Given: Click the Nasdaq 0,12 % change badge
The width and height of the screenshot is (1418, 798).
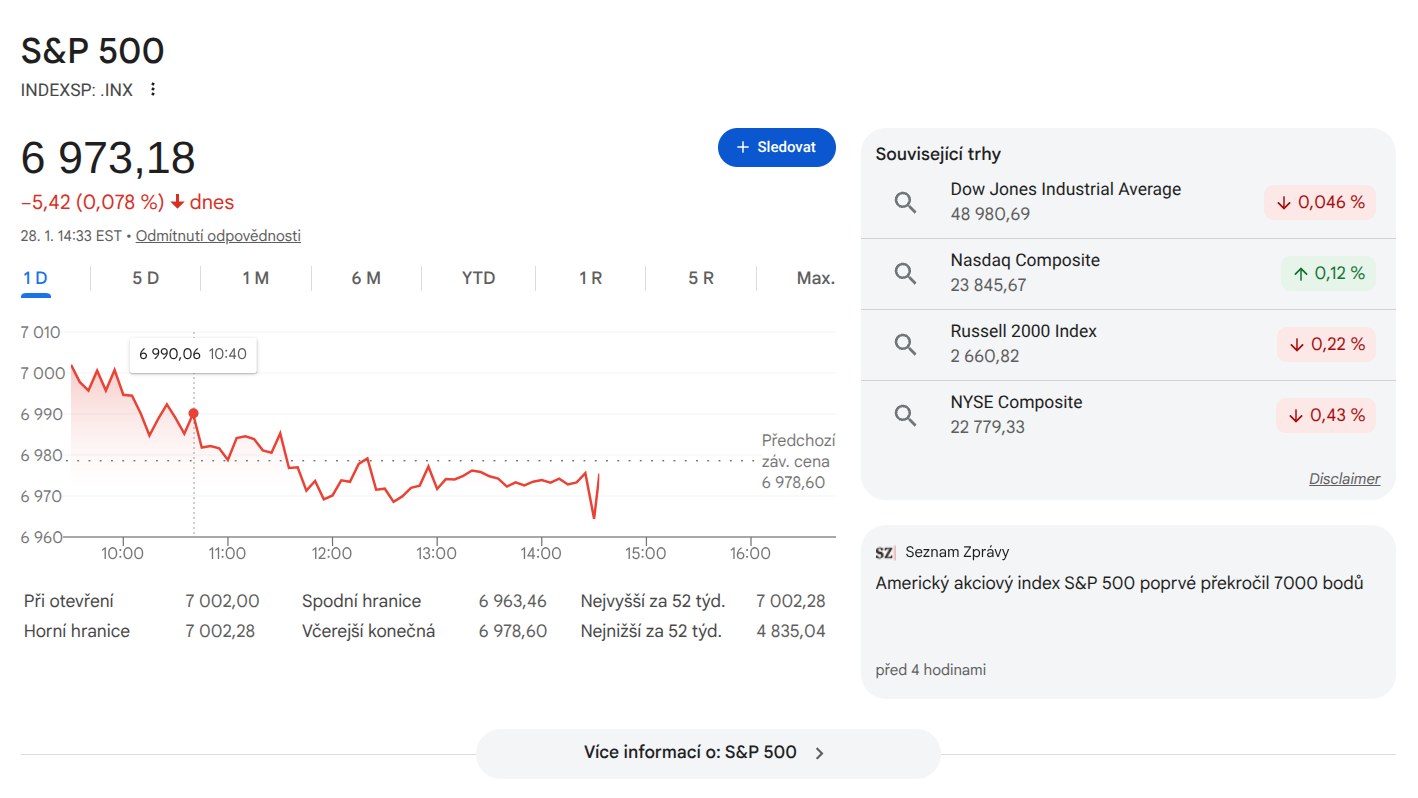Looking at the screenshot, I should pos(1328,273).
